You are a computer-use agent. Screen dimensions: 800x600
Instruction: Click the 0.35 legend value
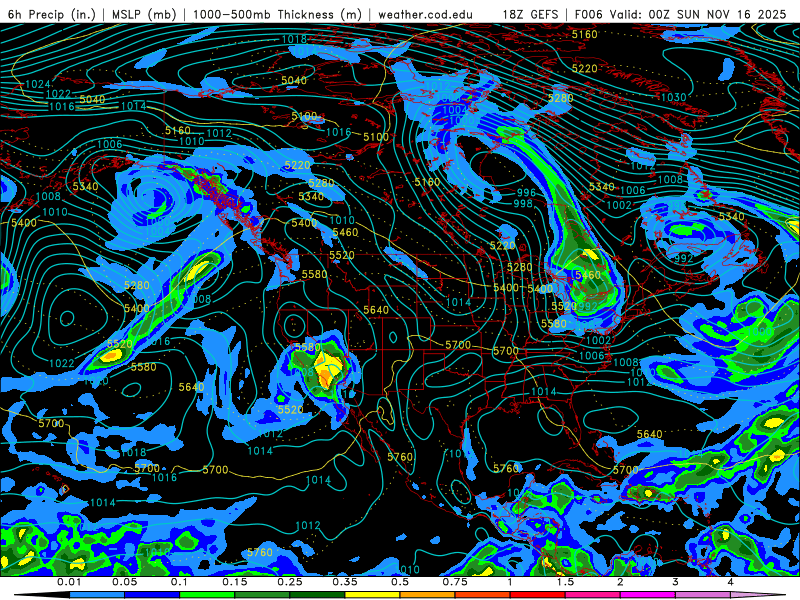(x=345, y=582)
